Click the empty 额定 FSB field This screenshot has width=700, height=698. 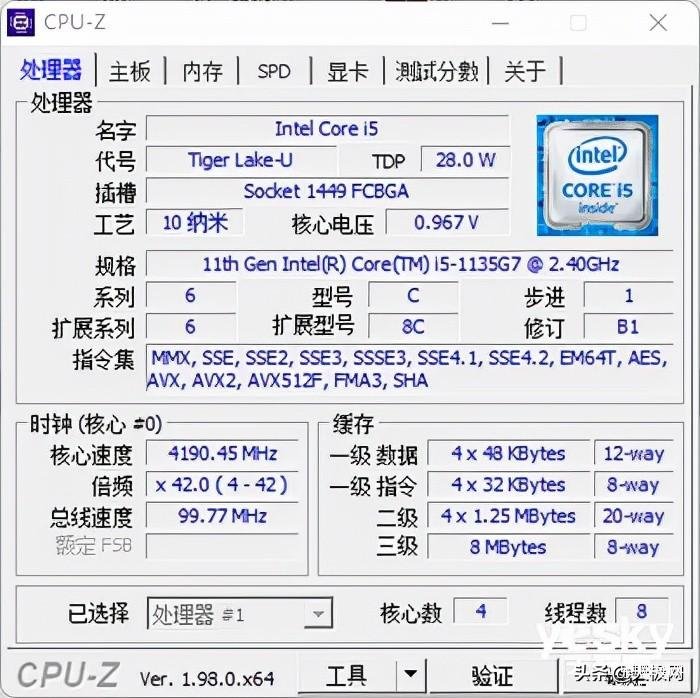tap(222, 546)
